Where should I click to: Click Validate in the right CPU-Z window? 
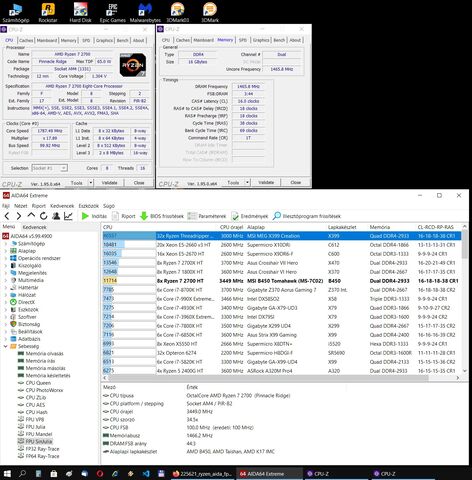pos(266,183)
